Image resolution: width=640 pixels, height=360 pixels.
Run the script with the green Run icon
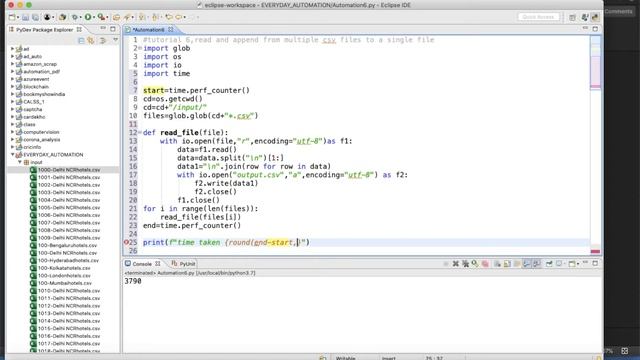coord(88,17)
